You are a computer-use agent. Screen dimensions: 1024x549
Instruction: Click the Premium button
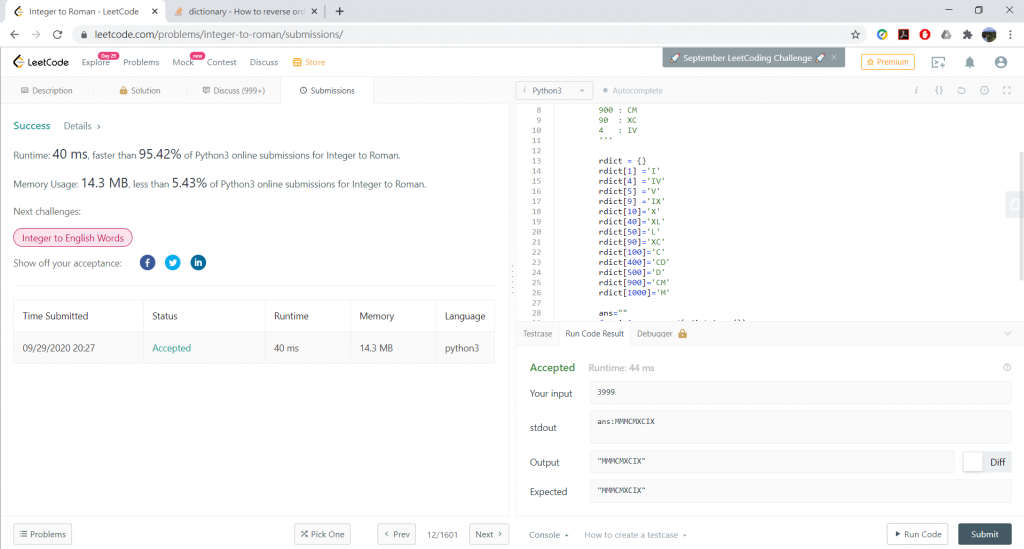(888, 62)
